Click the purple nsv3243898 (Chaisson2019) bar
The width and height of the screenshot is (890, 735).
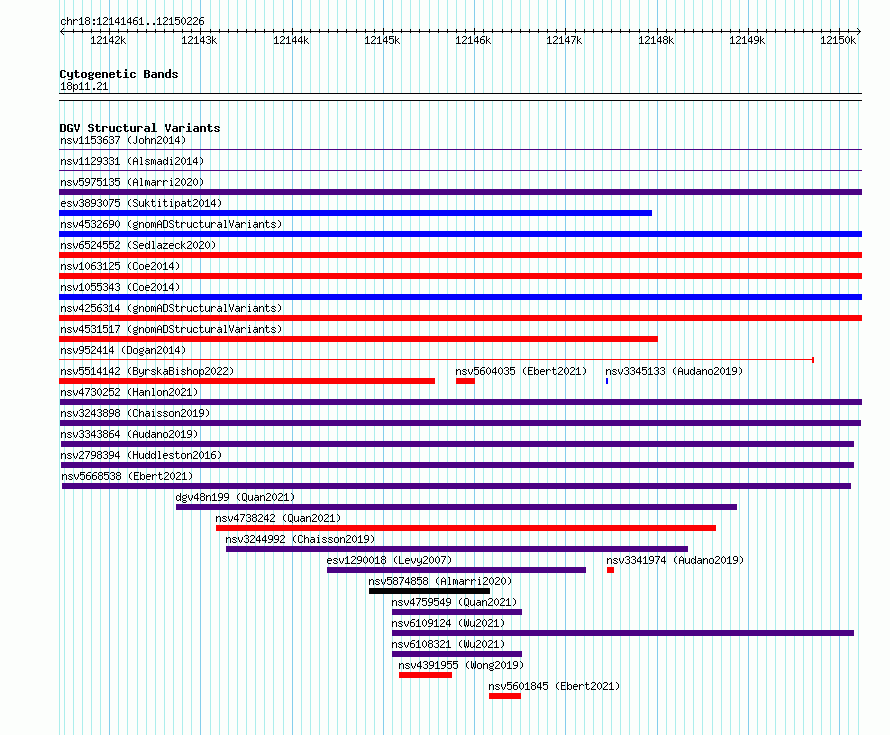point(460,423)
